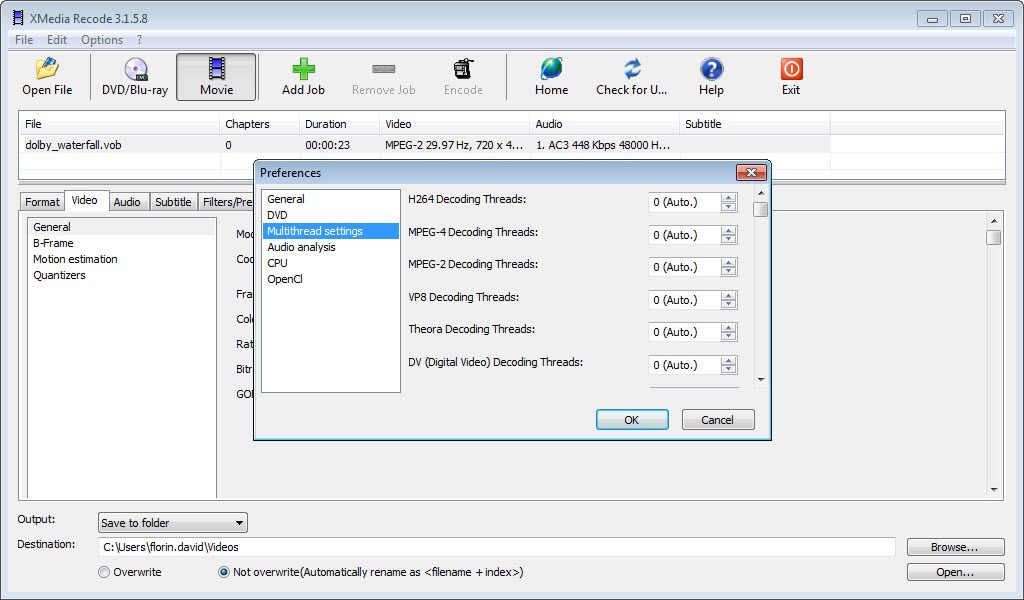Click the main panel scrollbar down arrow
The width and height of the screenshot is (1024, 600).
pyautogui.click(x=994, y=490)
